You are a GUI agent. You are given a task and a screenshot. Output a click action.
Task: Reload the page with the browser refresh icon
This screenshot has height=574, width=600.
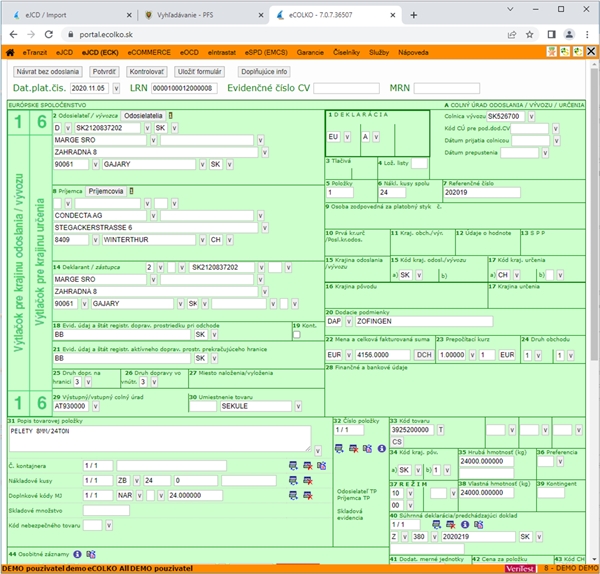pos(49,34)
